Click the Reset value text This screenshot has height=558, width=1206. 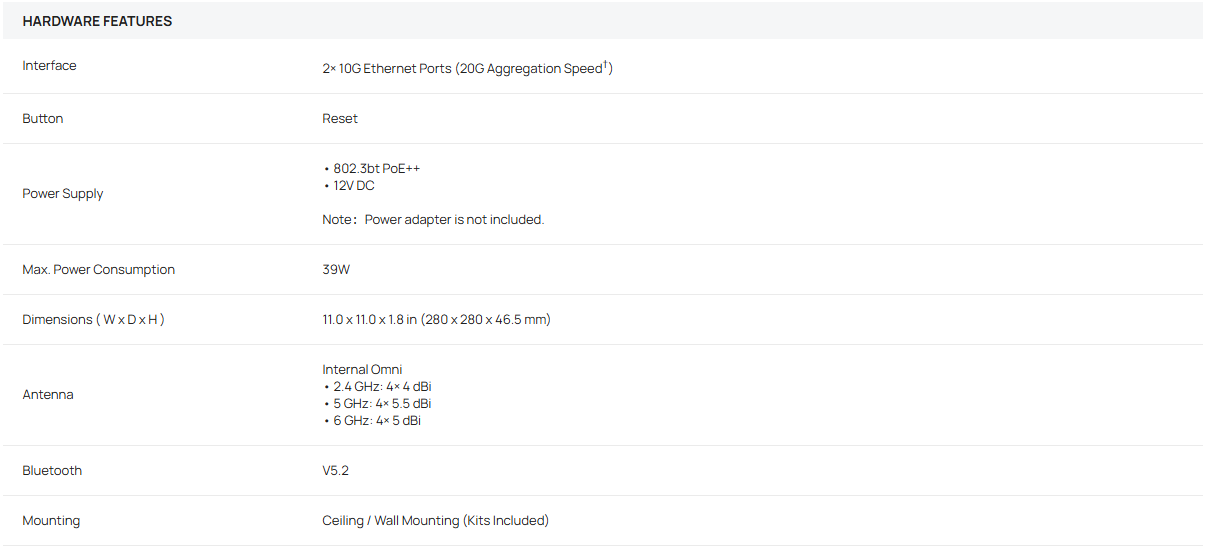pyautogui.click(x=340, y=119)
